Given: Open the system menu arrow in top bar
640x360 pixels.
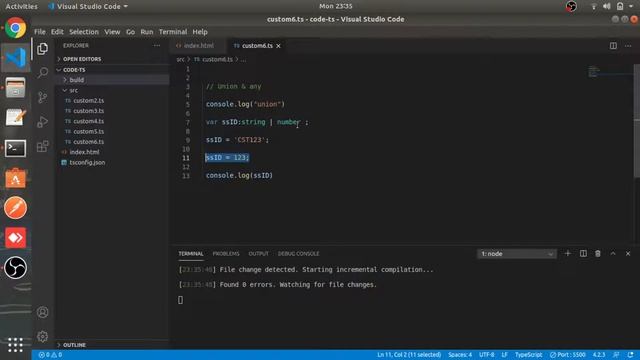Looking at the screenshot, I should [631, 6].
